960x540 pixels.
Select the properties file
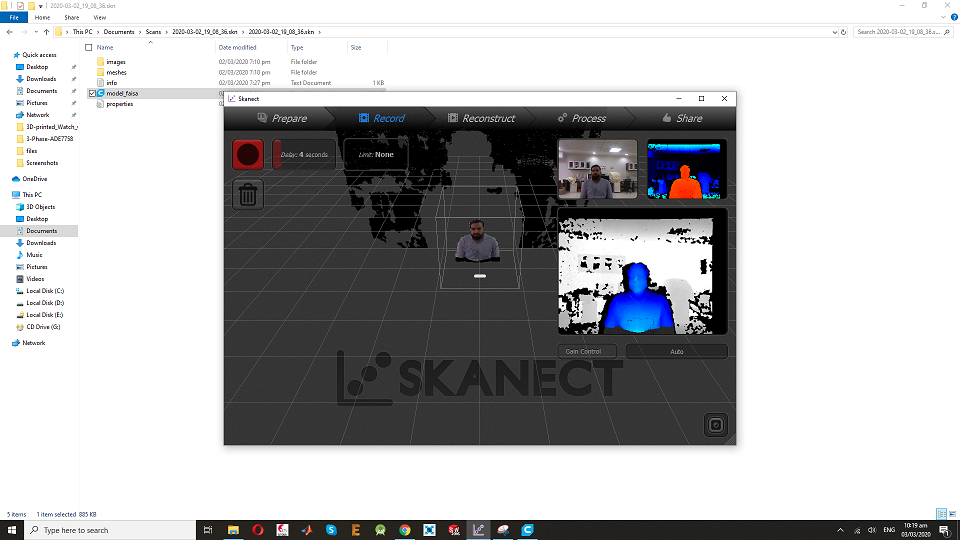click(119, 104)
